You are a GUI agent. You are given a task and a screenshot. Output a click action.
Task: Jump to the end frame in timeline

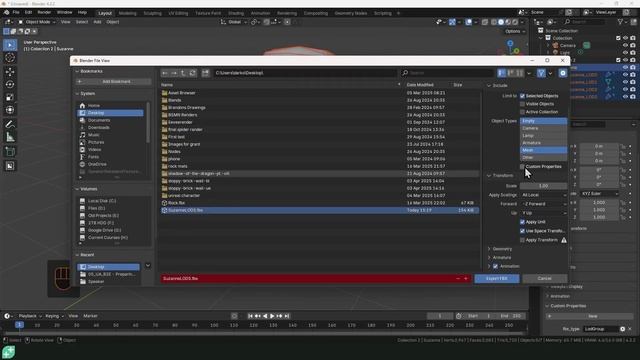click(287, 316)
